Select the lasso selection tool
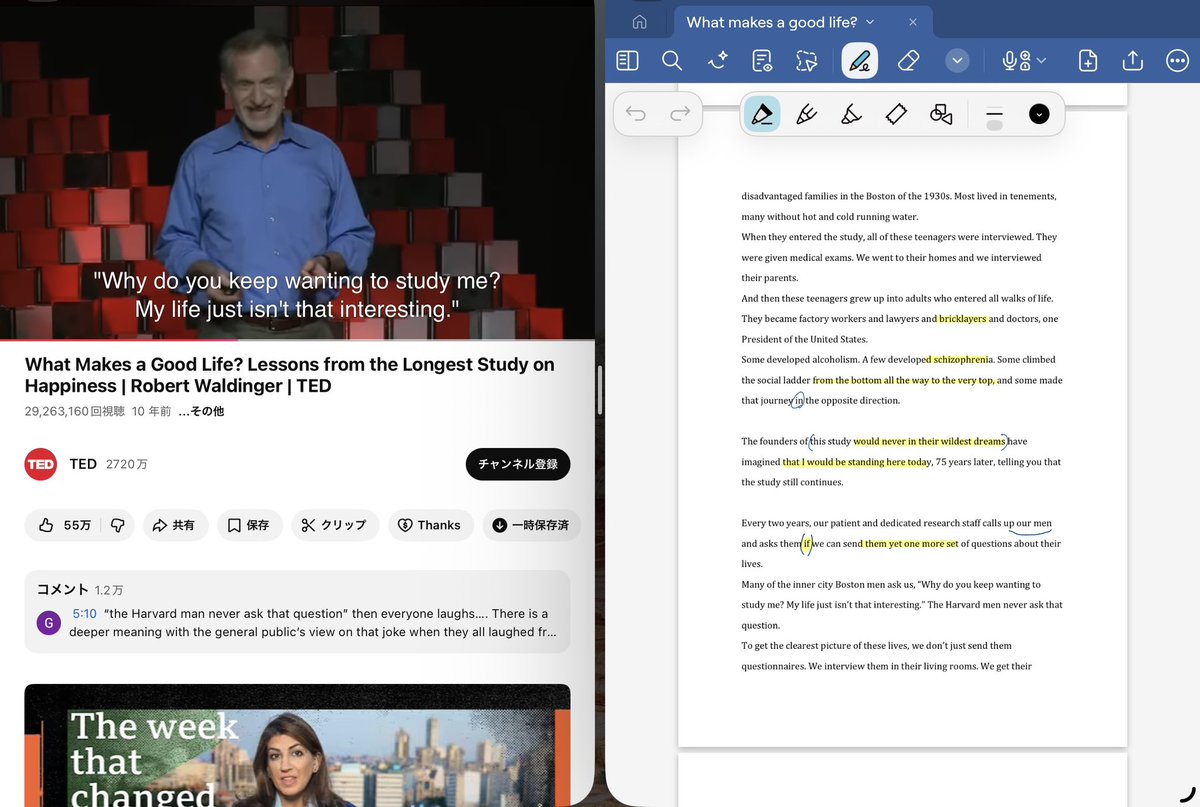This screenshot has height=807, width=1200. pyautogui.click(x=806, y=61)
